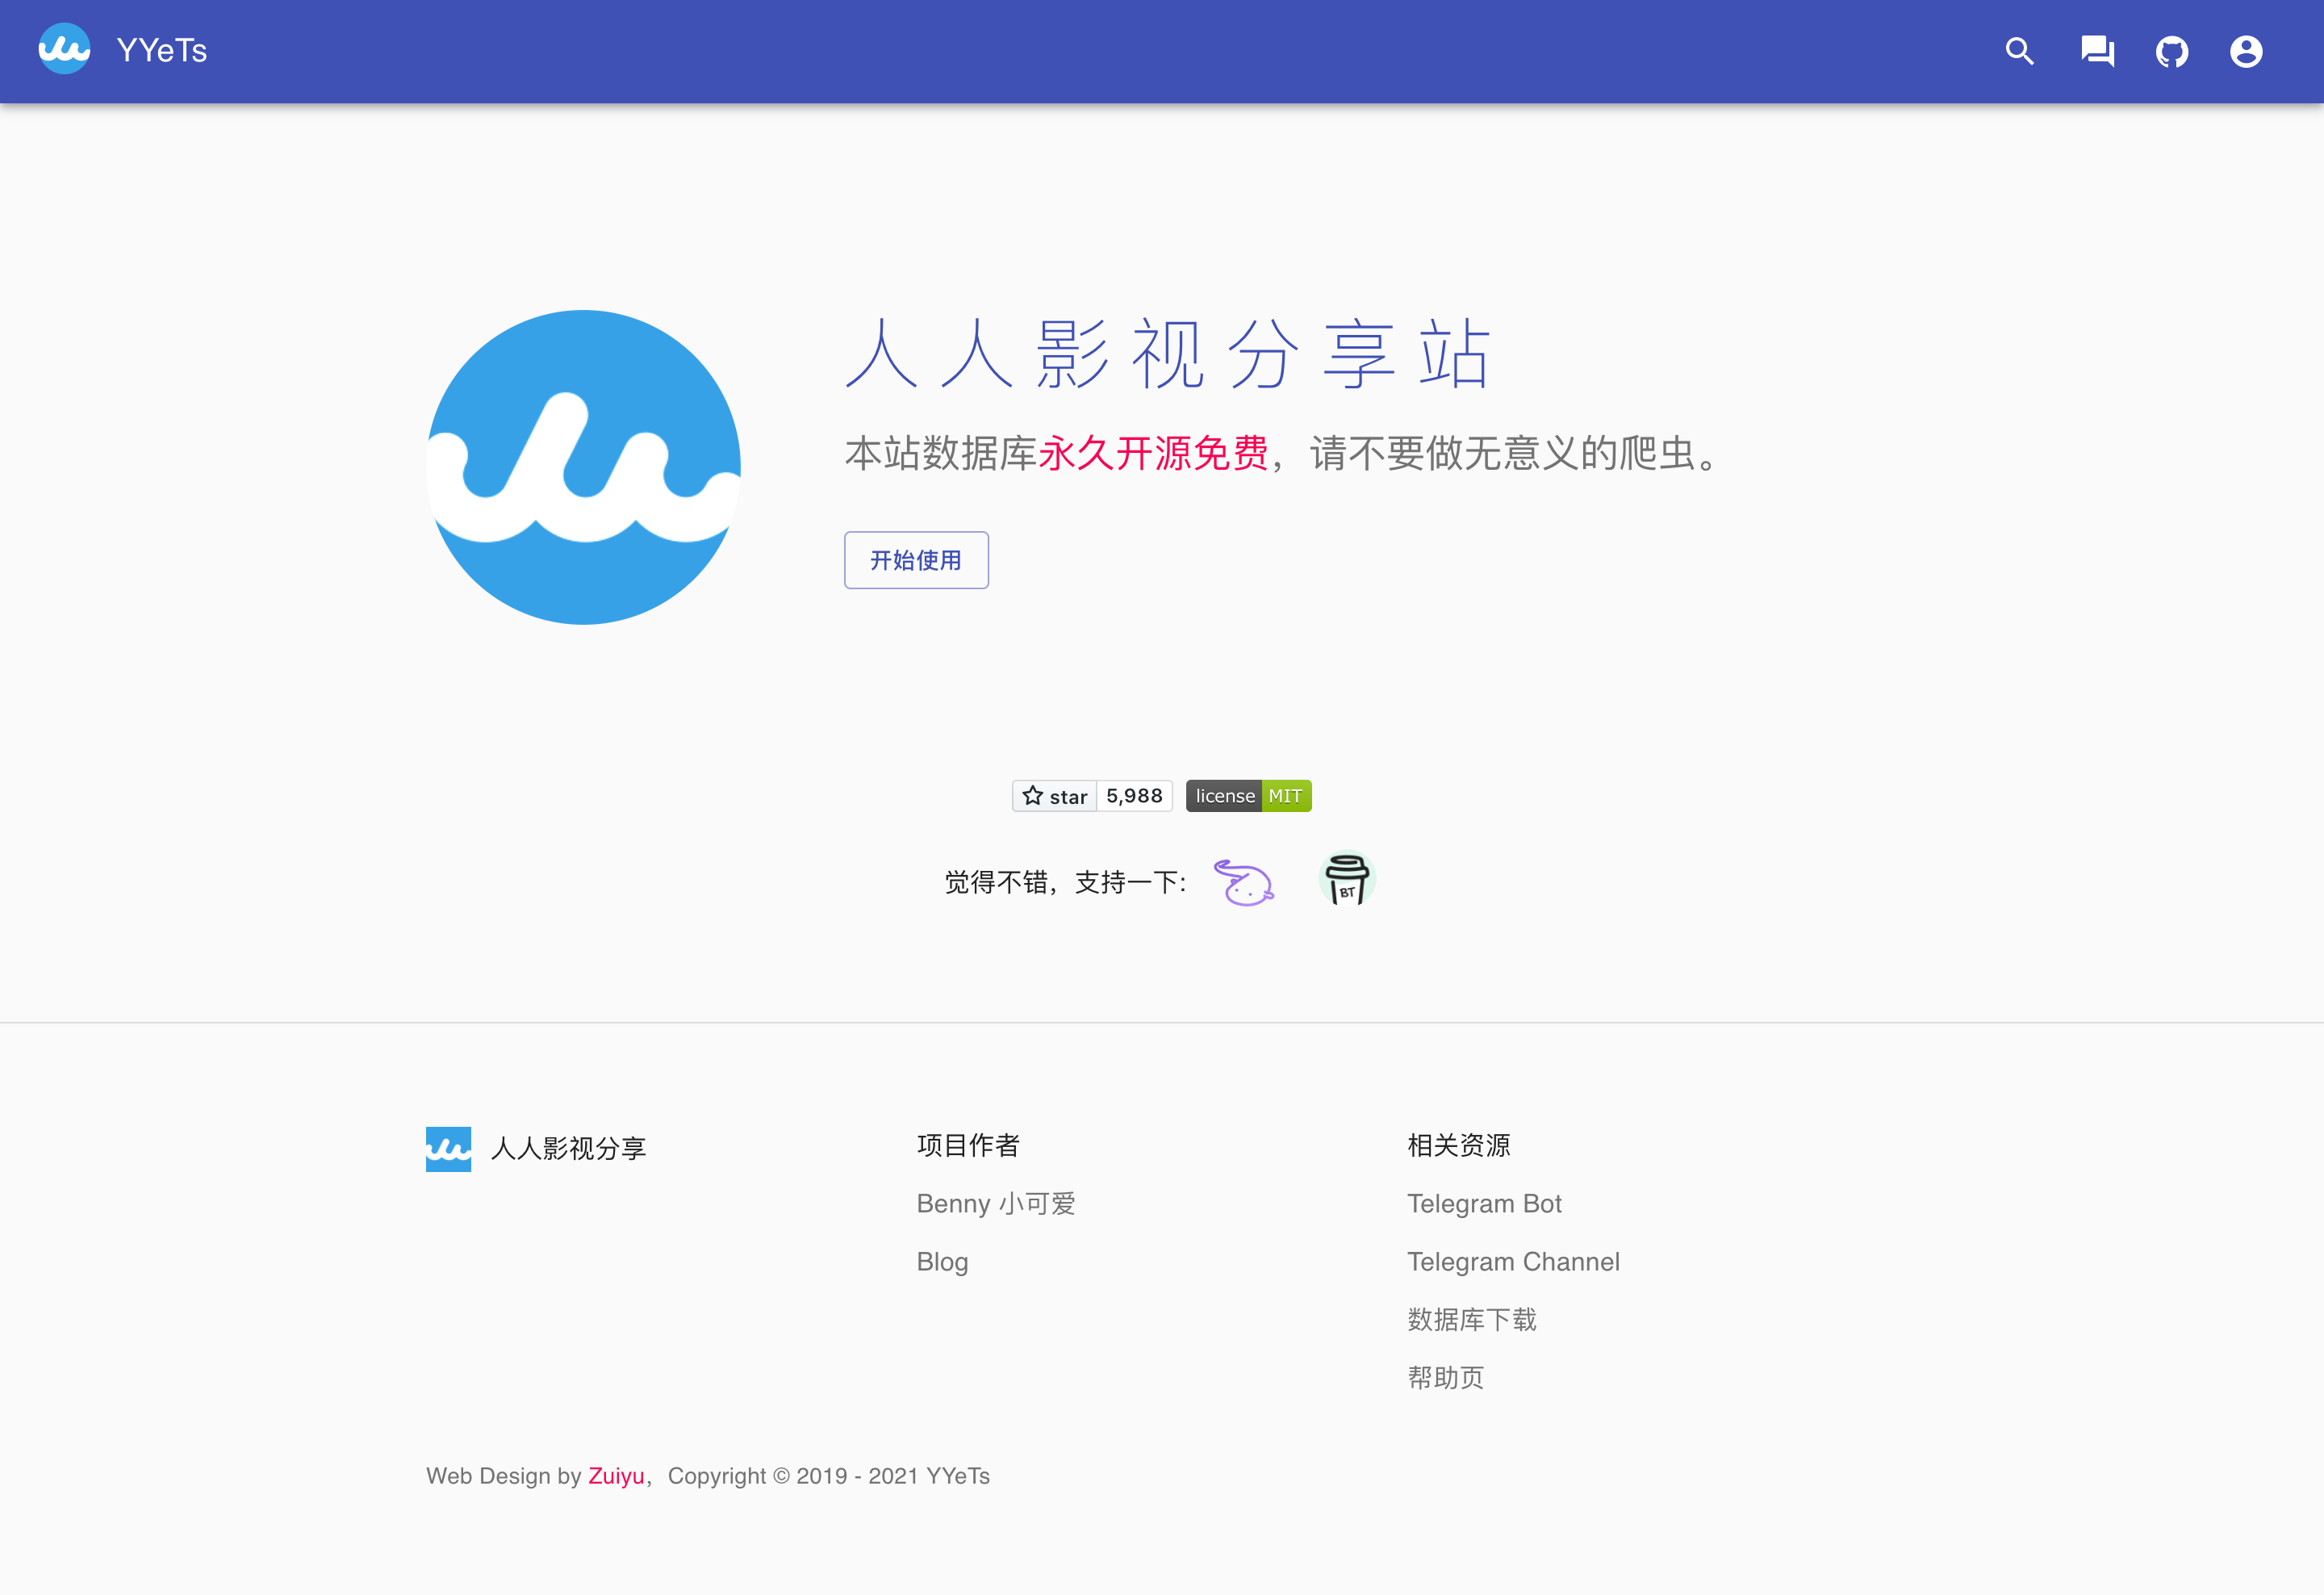
Task: Click the small footer 人人影视分享 logo
Action: tap(448, 1148)
